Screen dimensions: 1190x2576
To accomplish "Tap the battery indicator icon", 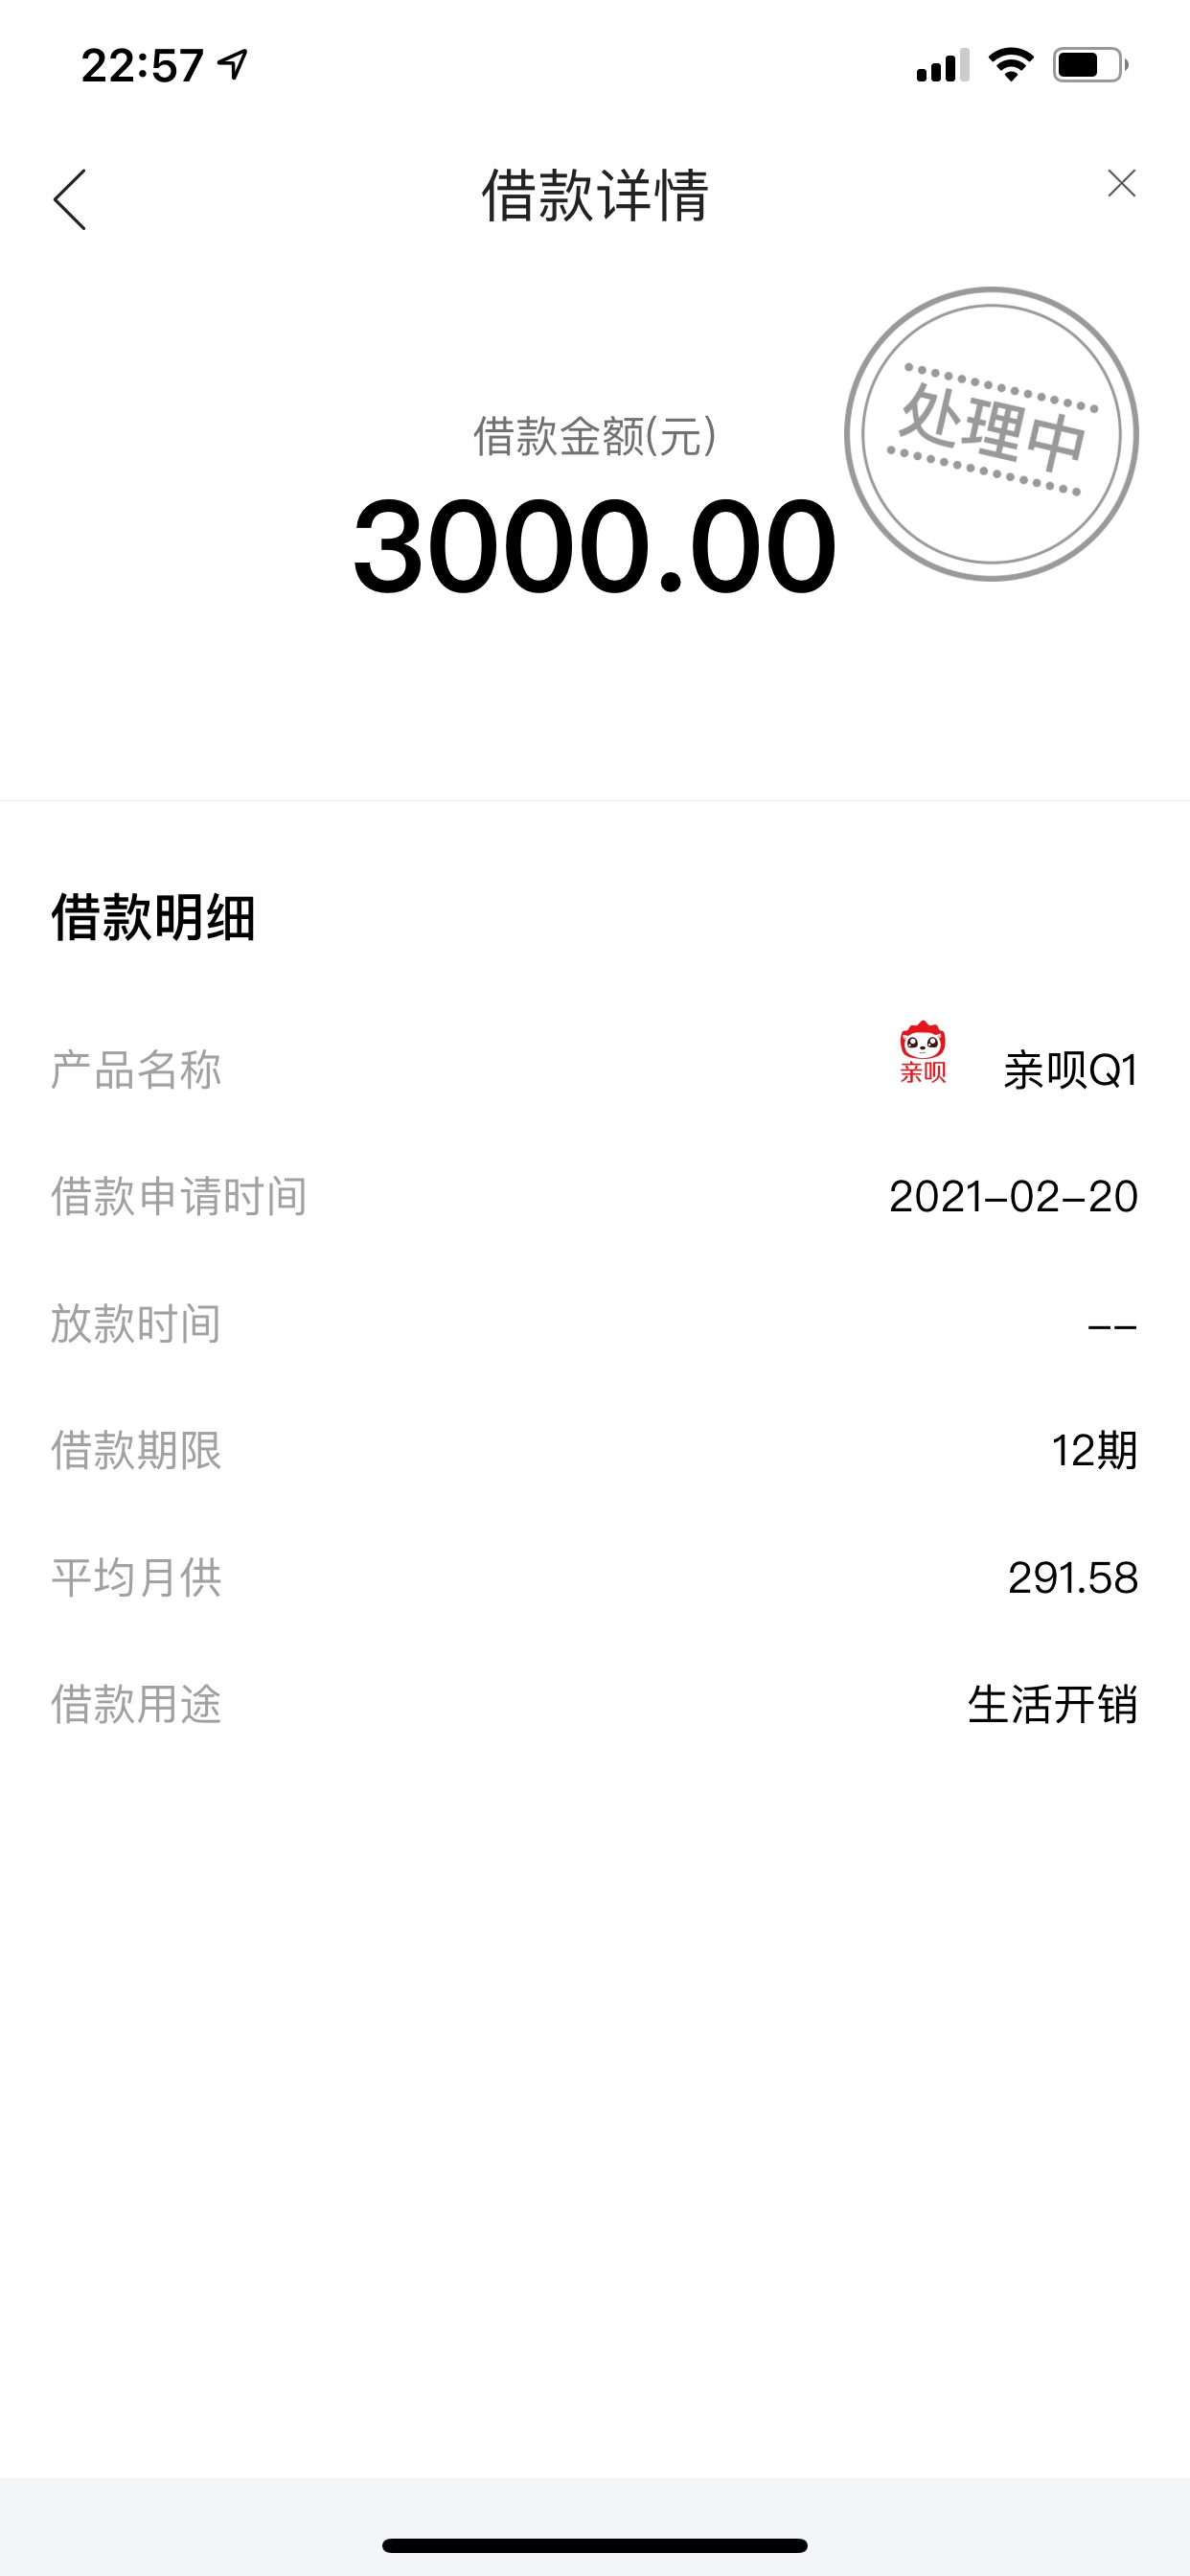I will point(1090,65).
